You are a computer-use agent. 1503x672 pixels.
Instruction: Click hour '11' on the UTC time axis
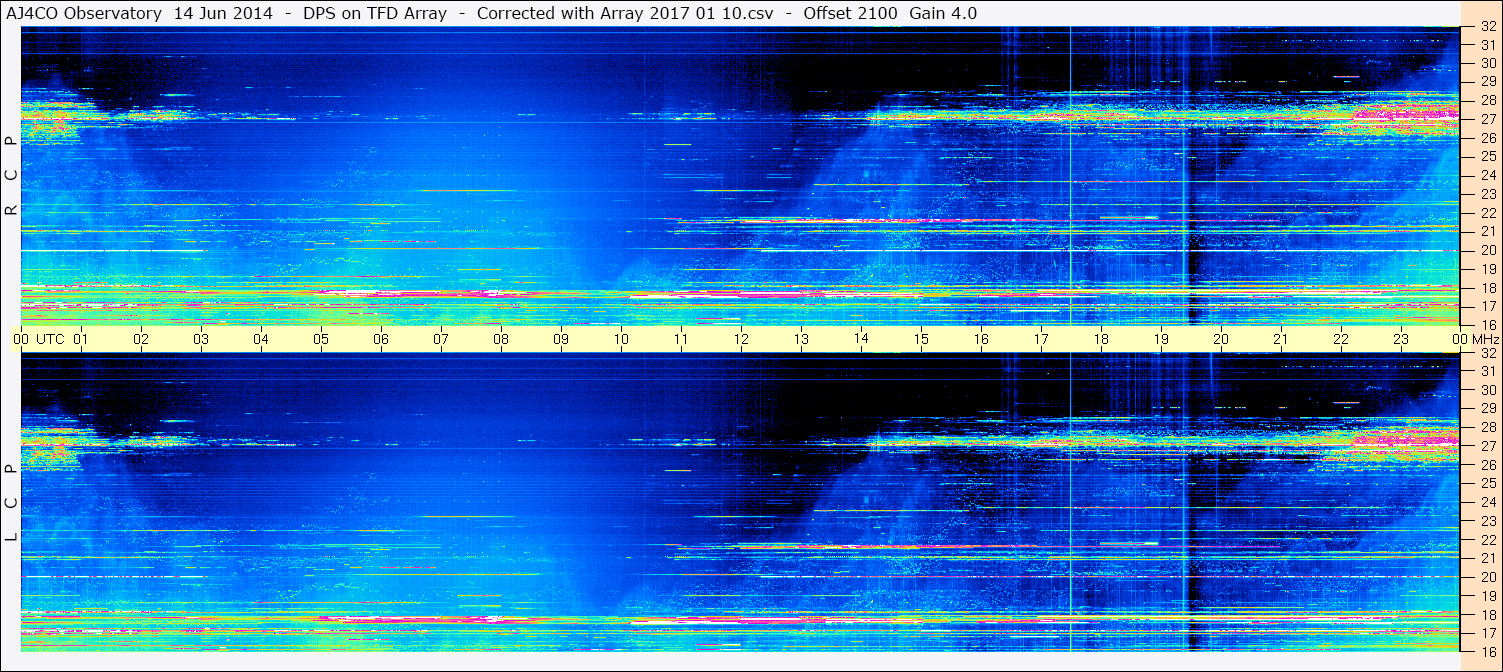coord(682,339)
